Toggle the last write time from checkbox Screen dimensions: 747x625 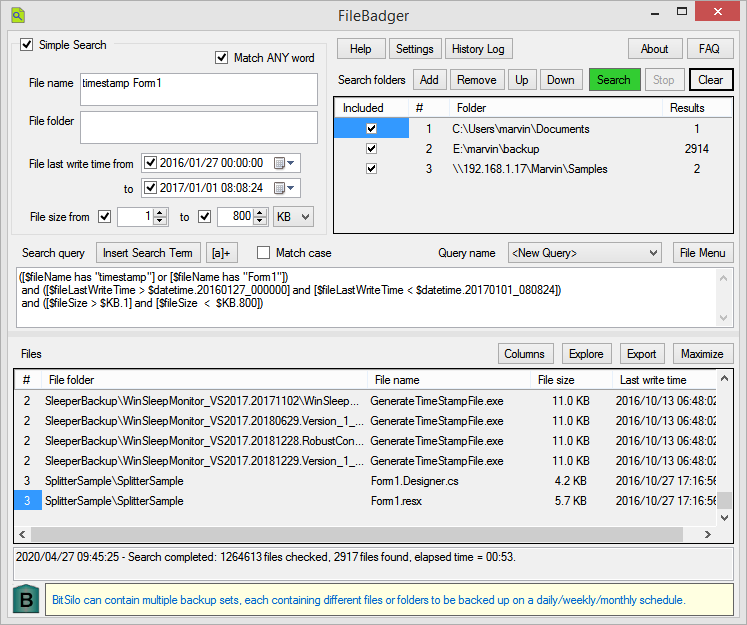point(150,163)
